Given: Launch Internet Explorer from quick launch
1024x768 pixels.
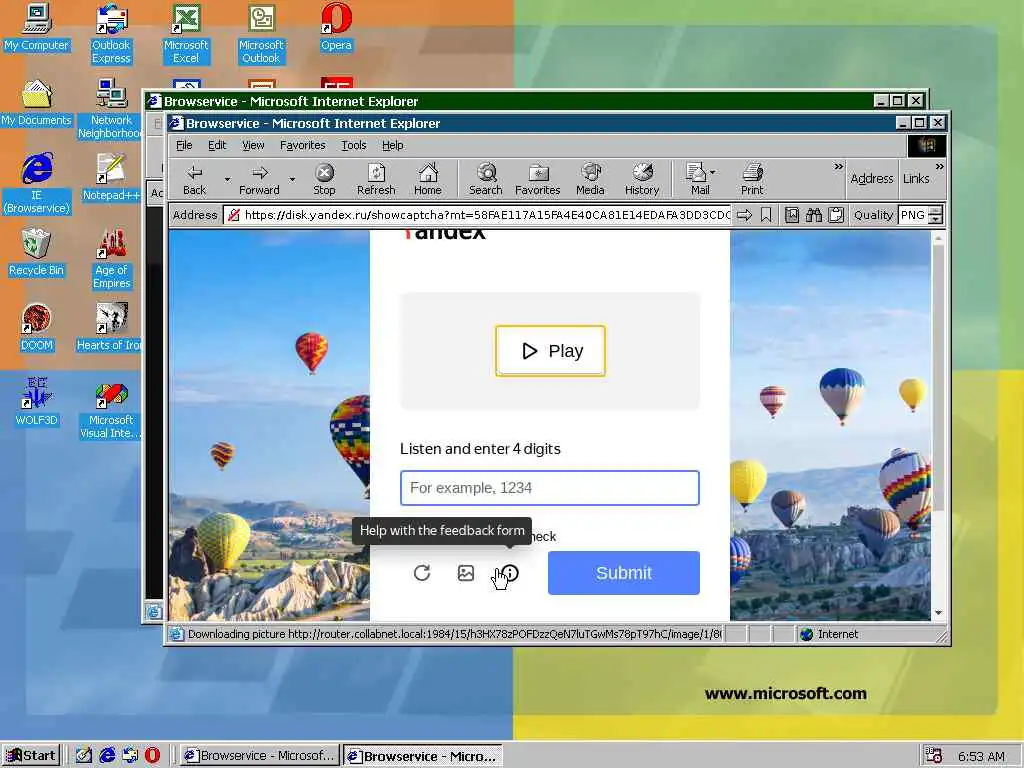Looking at the screenshot, I should (107, 756).
